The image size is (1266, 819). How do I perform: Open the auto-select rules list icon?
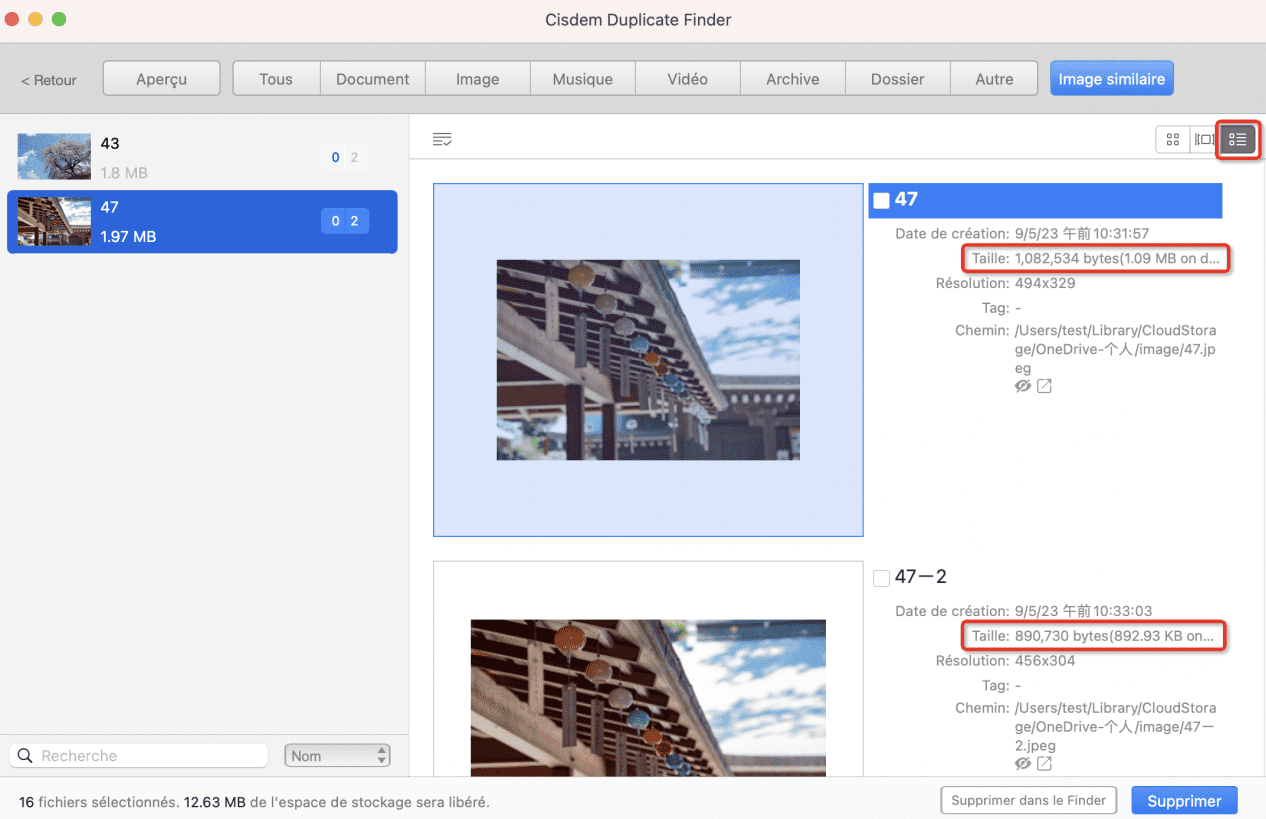442,140
